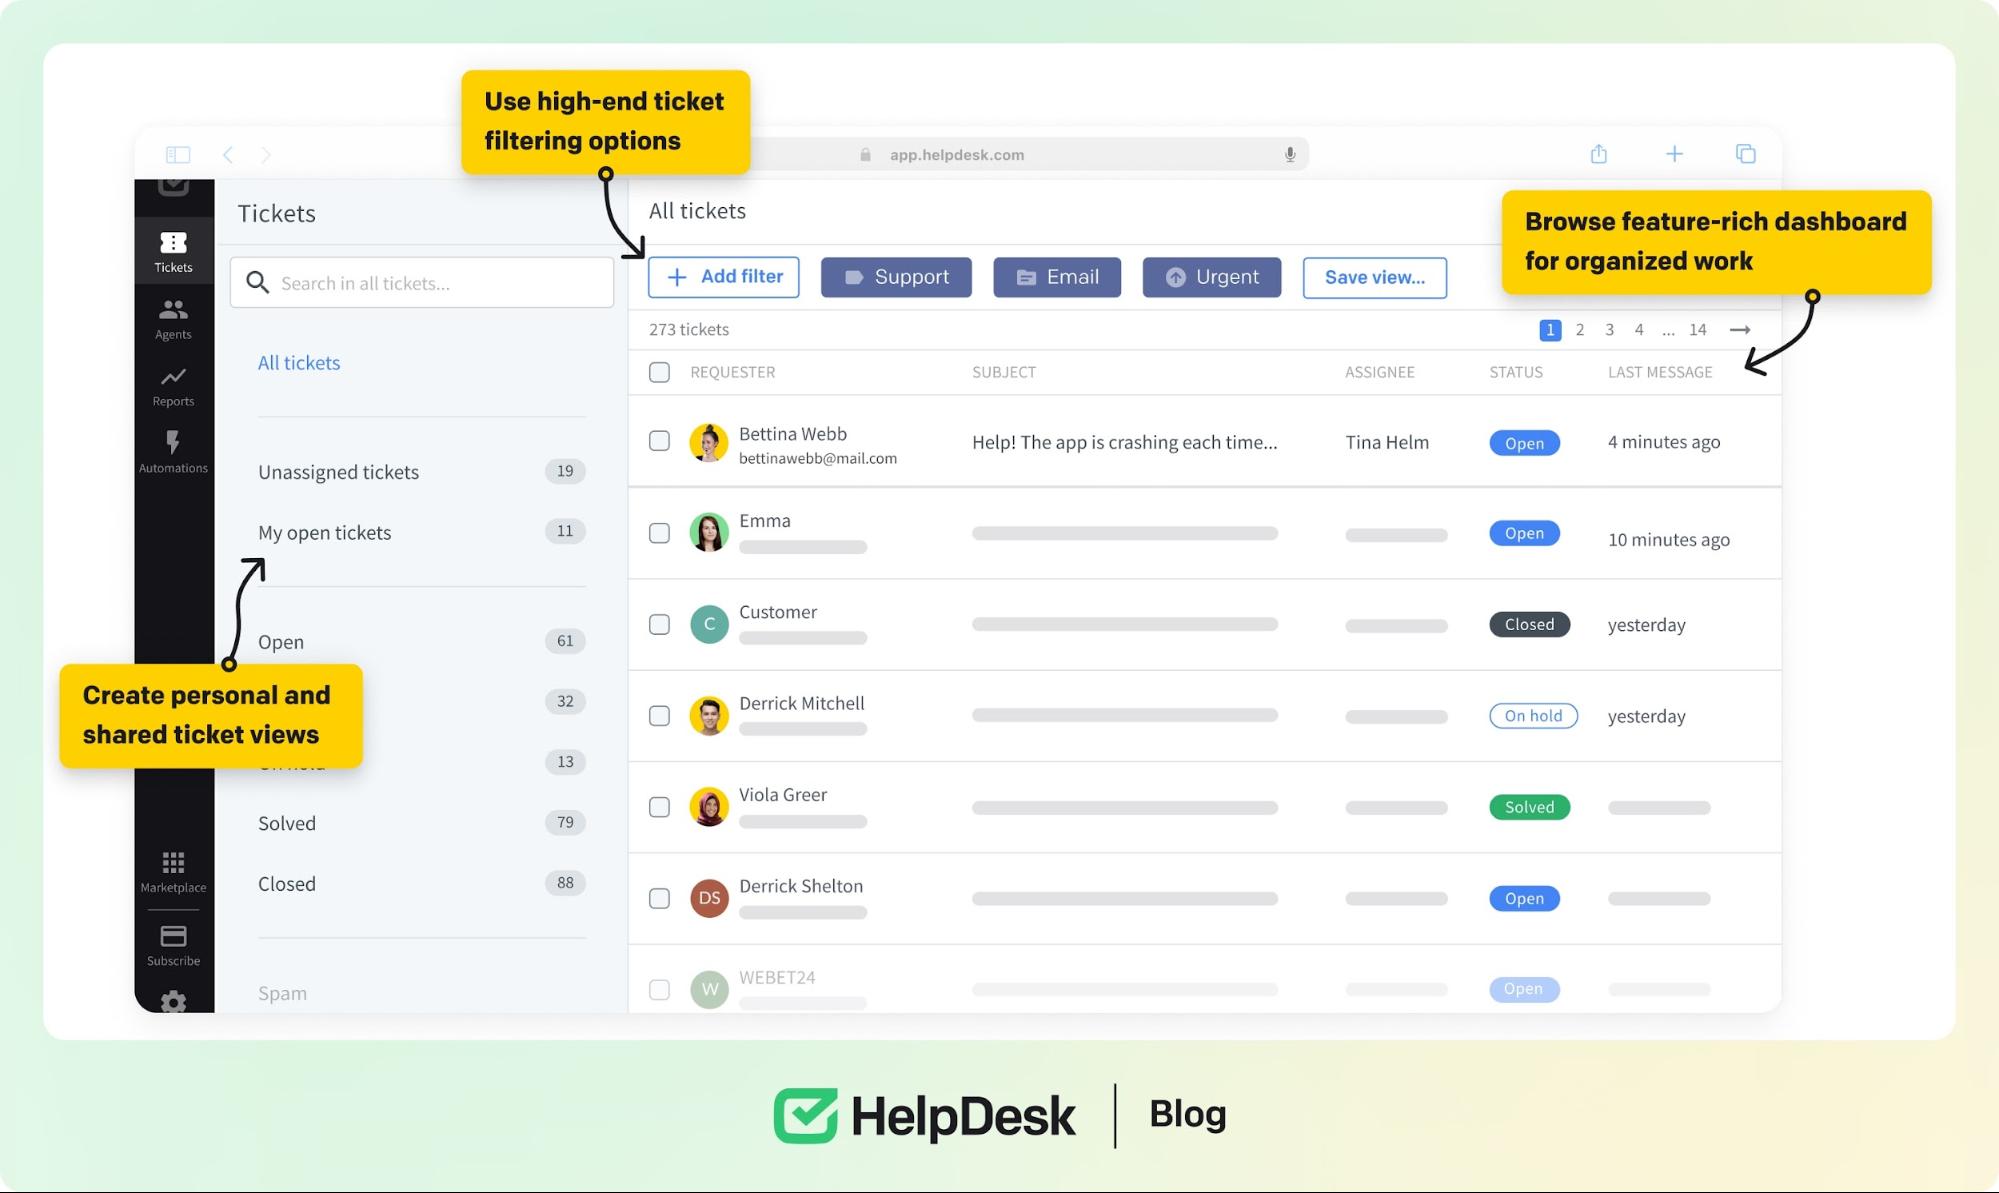Select Derrick Mitchell's ticket checkbox
Viewport: 1999px width, 1193px height.
coord(659,716)
